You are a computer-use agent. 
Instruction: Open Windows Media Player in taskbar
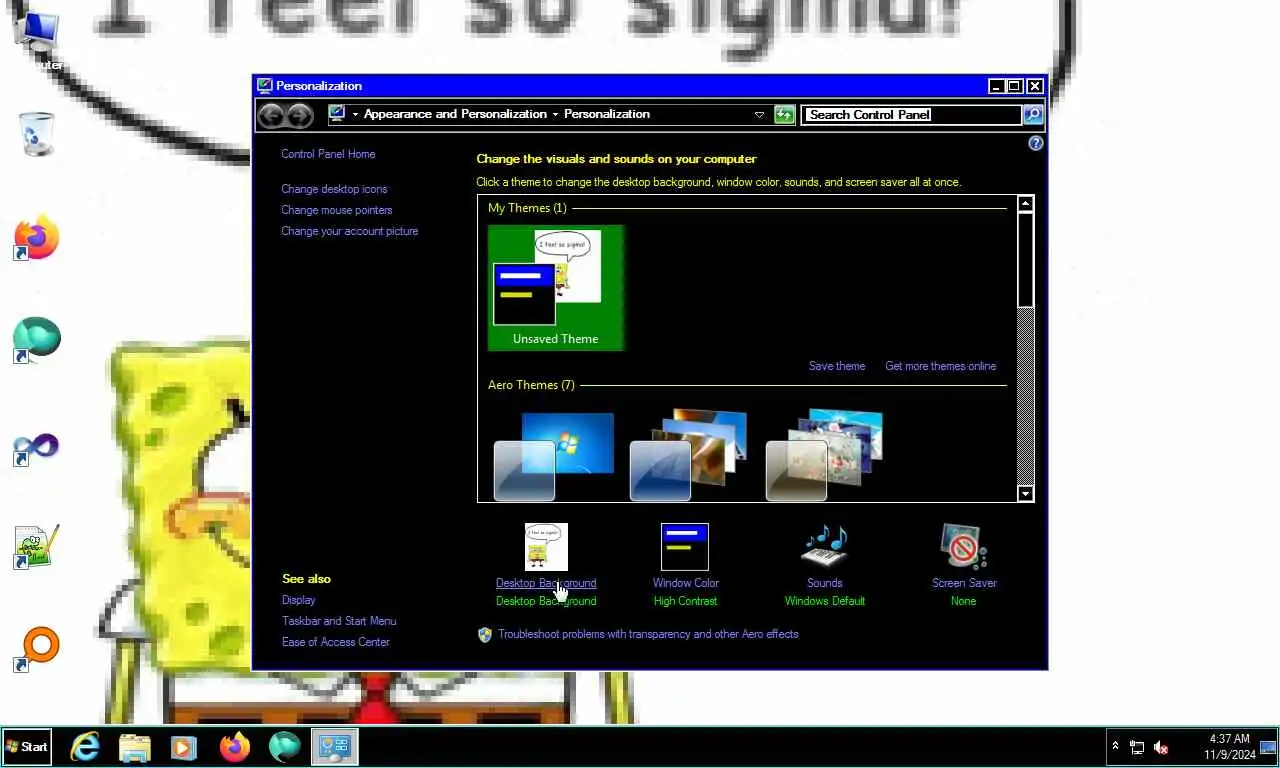[x=184, y=746]
